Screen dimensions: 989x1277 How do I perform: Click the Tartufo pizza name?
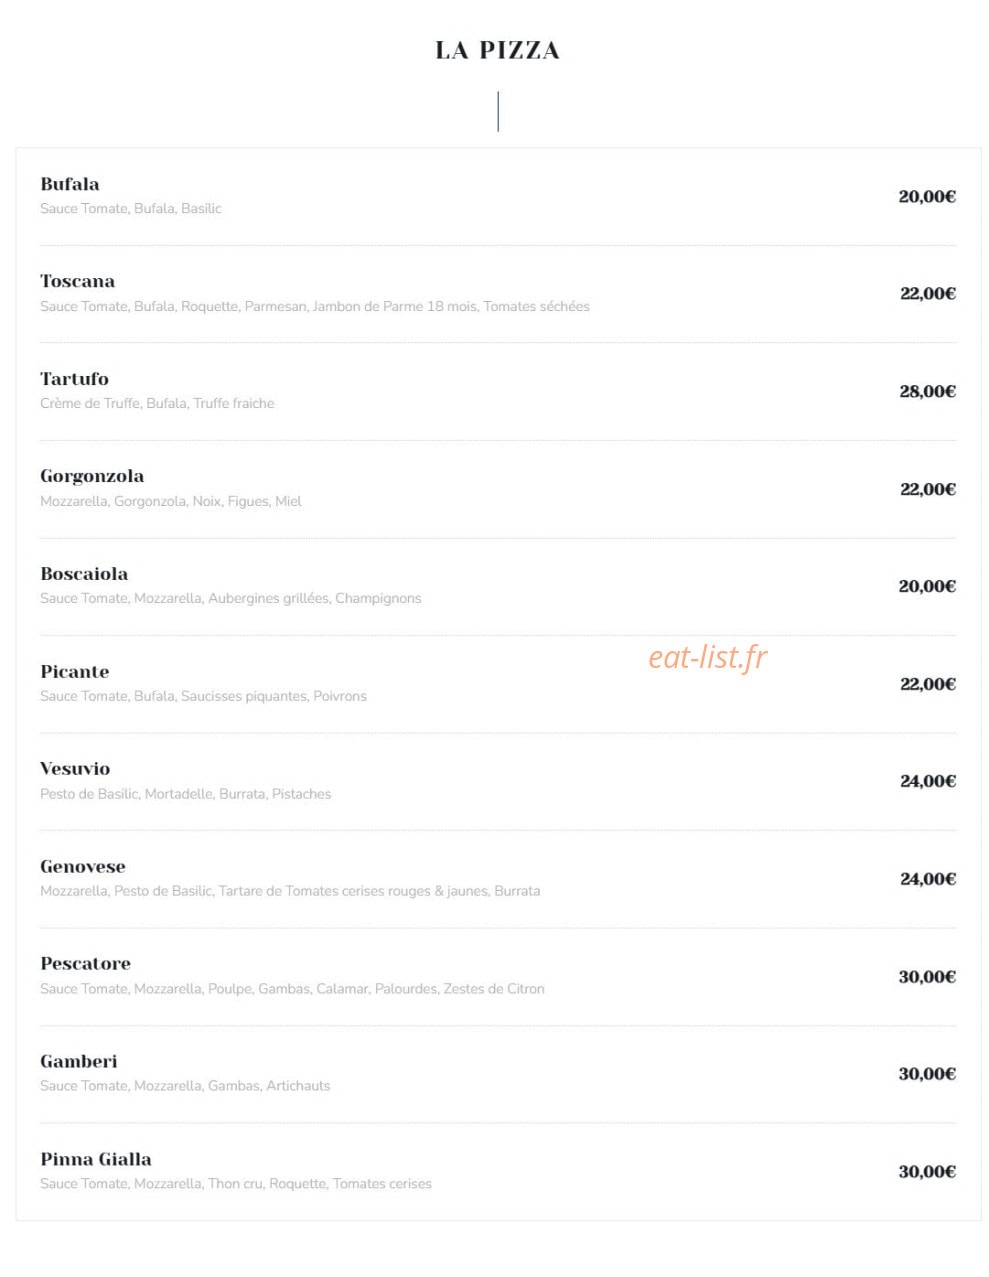click(74, 379)
